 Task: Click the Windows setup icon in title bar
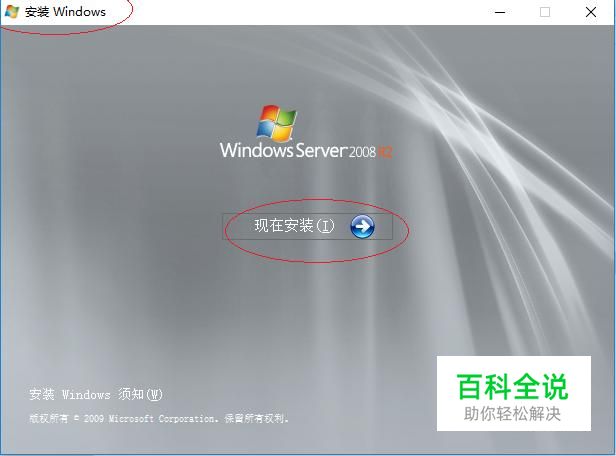(12, 11)
